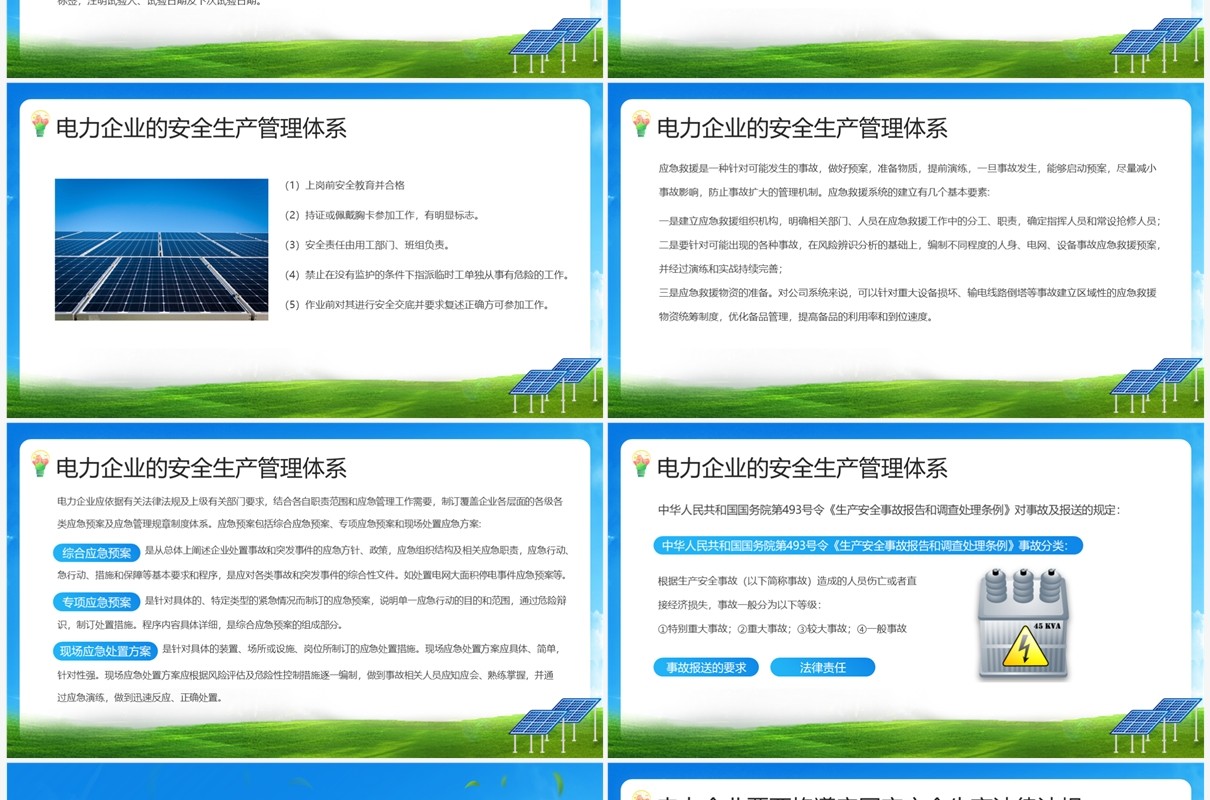Click the solar panel graphic on the 综合应急预案 slide
This screenshot has height=800, width=1210.
pyautogui.click(x=556, y=724)
